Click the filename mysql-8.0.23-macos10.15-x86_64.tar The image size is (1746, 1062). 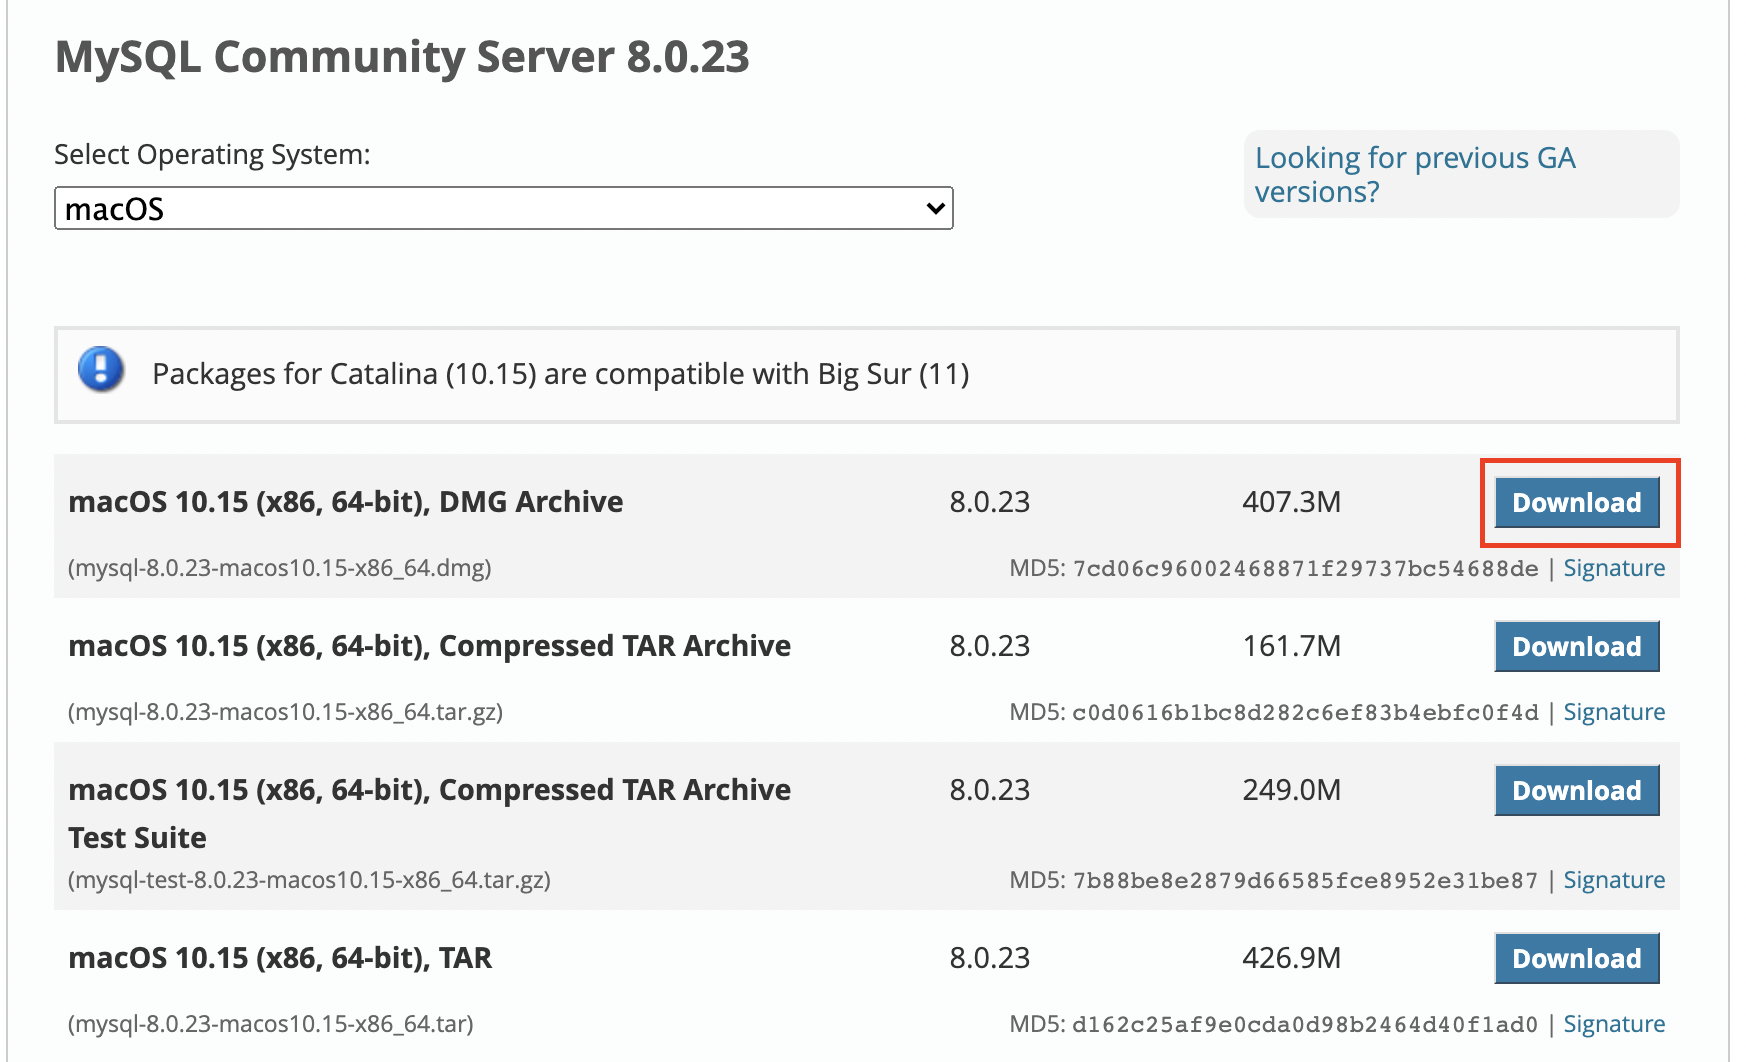(x=270, y=1024)
